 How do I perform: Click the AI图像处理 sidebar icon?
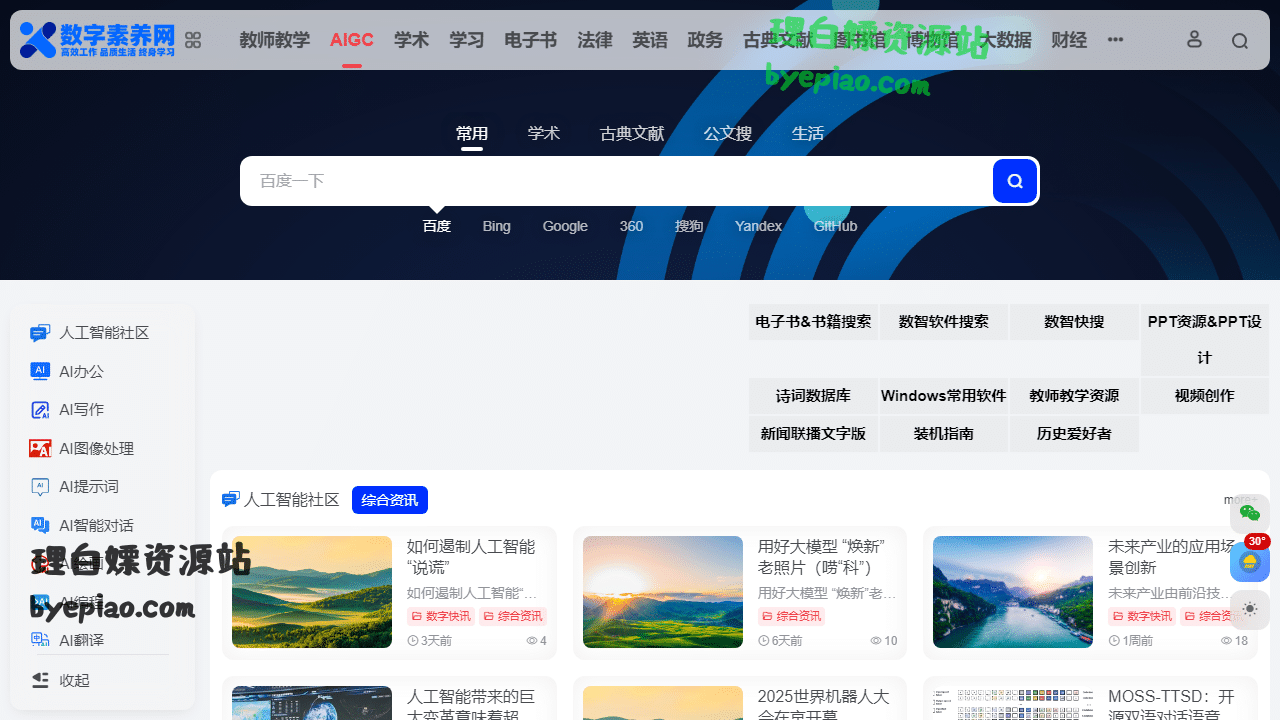click(x=40, y=449)
